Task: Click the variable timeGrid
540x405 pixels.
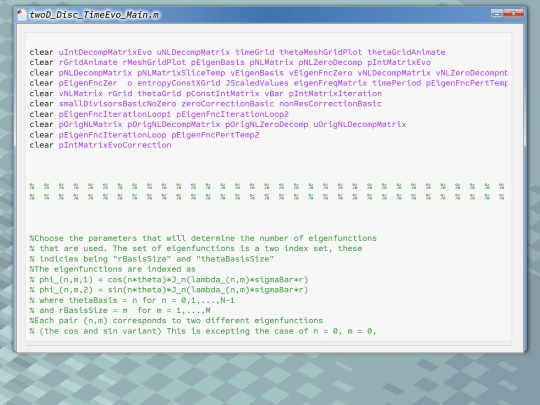Action: (255, 52)
